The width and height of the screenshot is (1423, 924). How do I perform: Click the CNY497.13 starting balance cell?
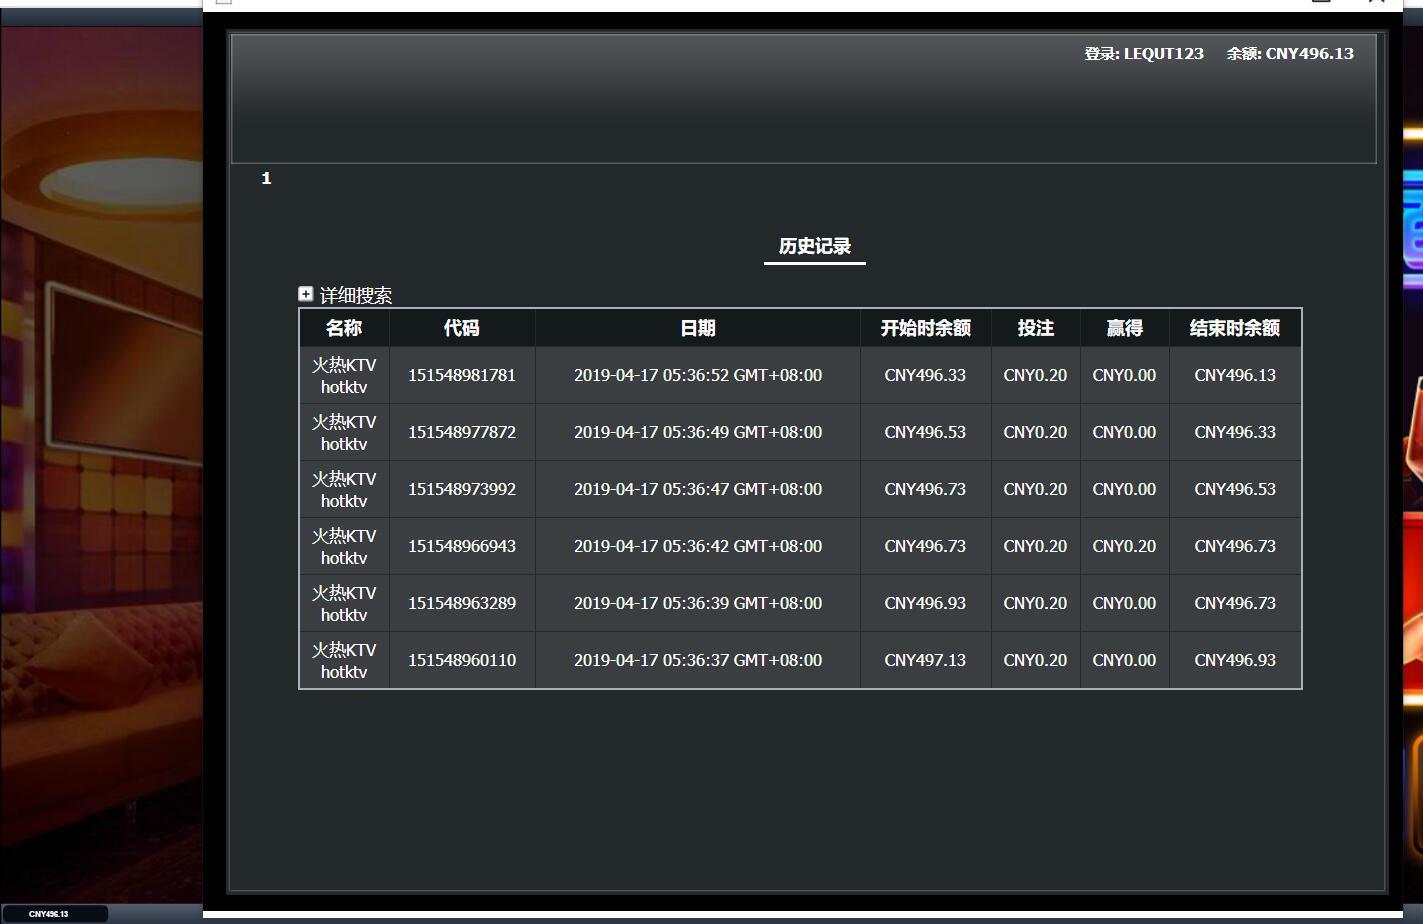click(926, 660)
